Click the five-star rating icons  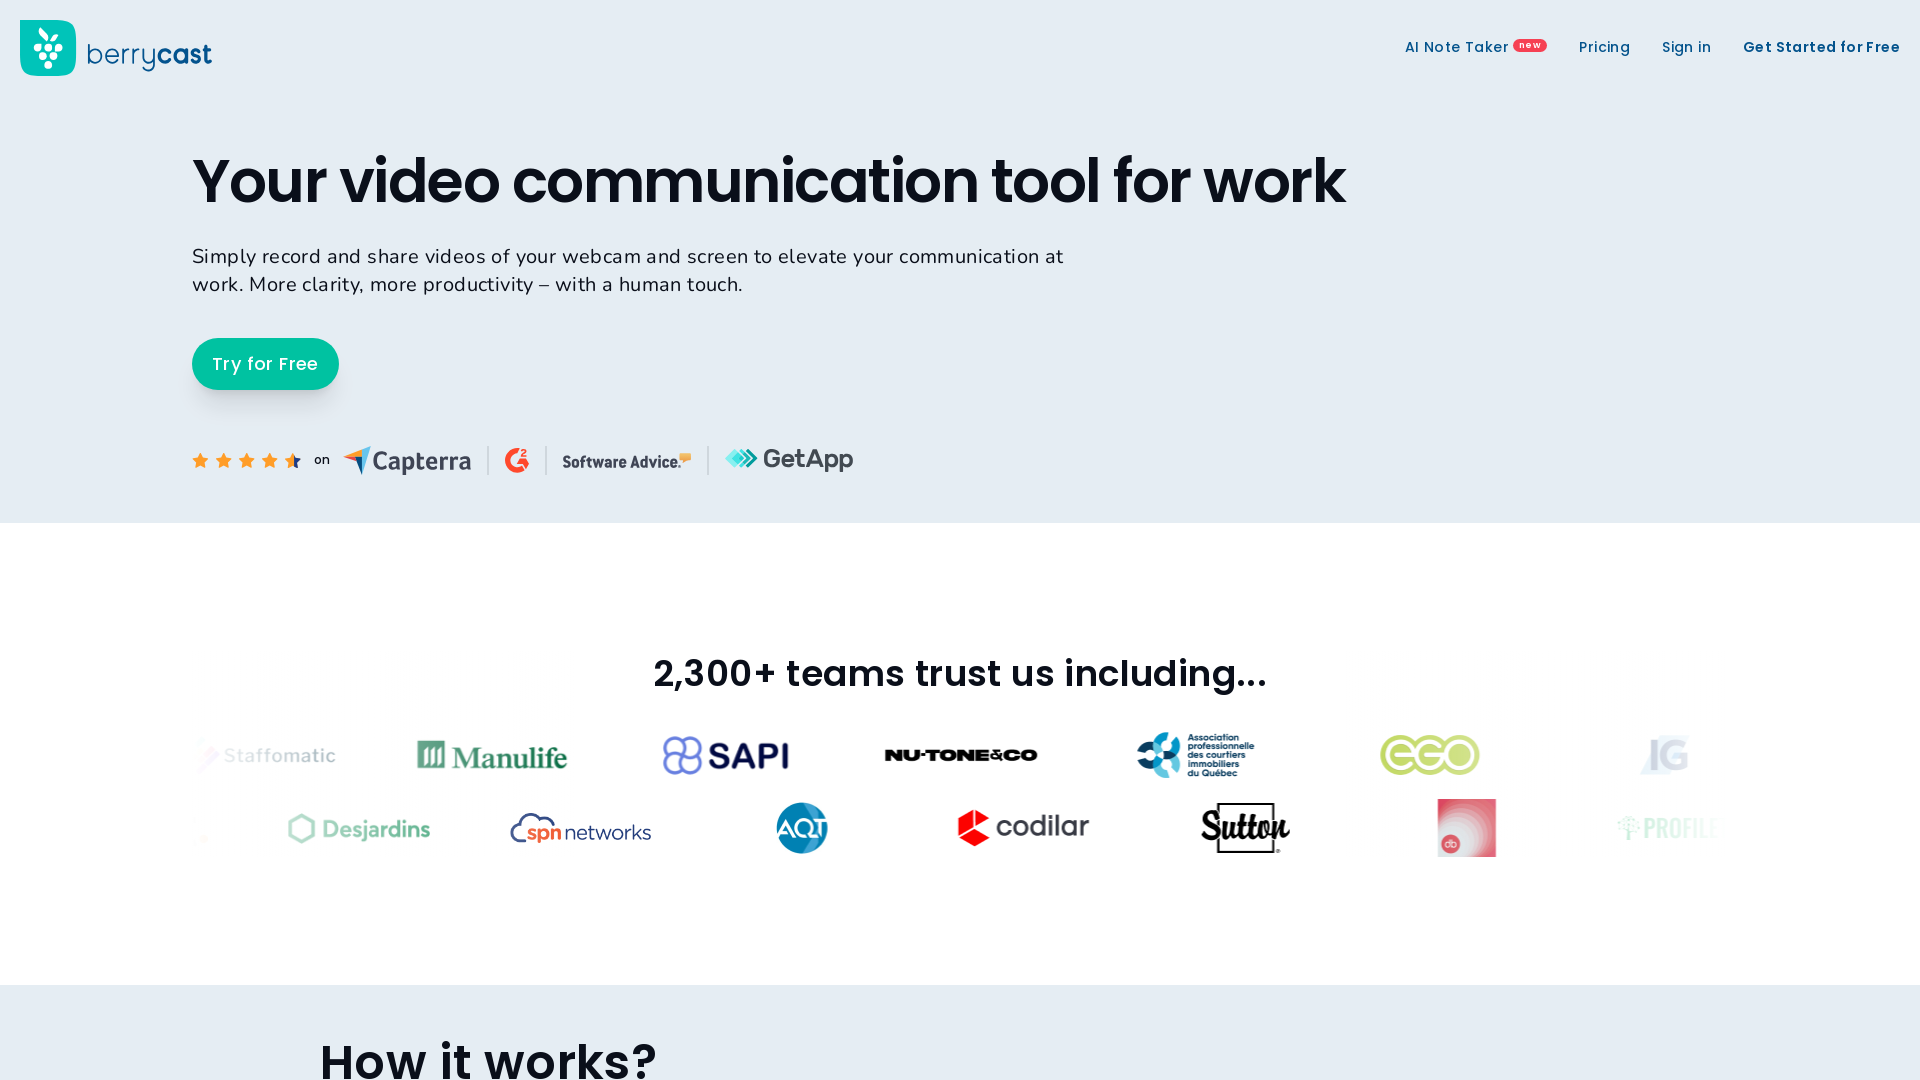tap(246, 460)
